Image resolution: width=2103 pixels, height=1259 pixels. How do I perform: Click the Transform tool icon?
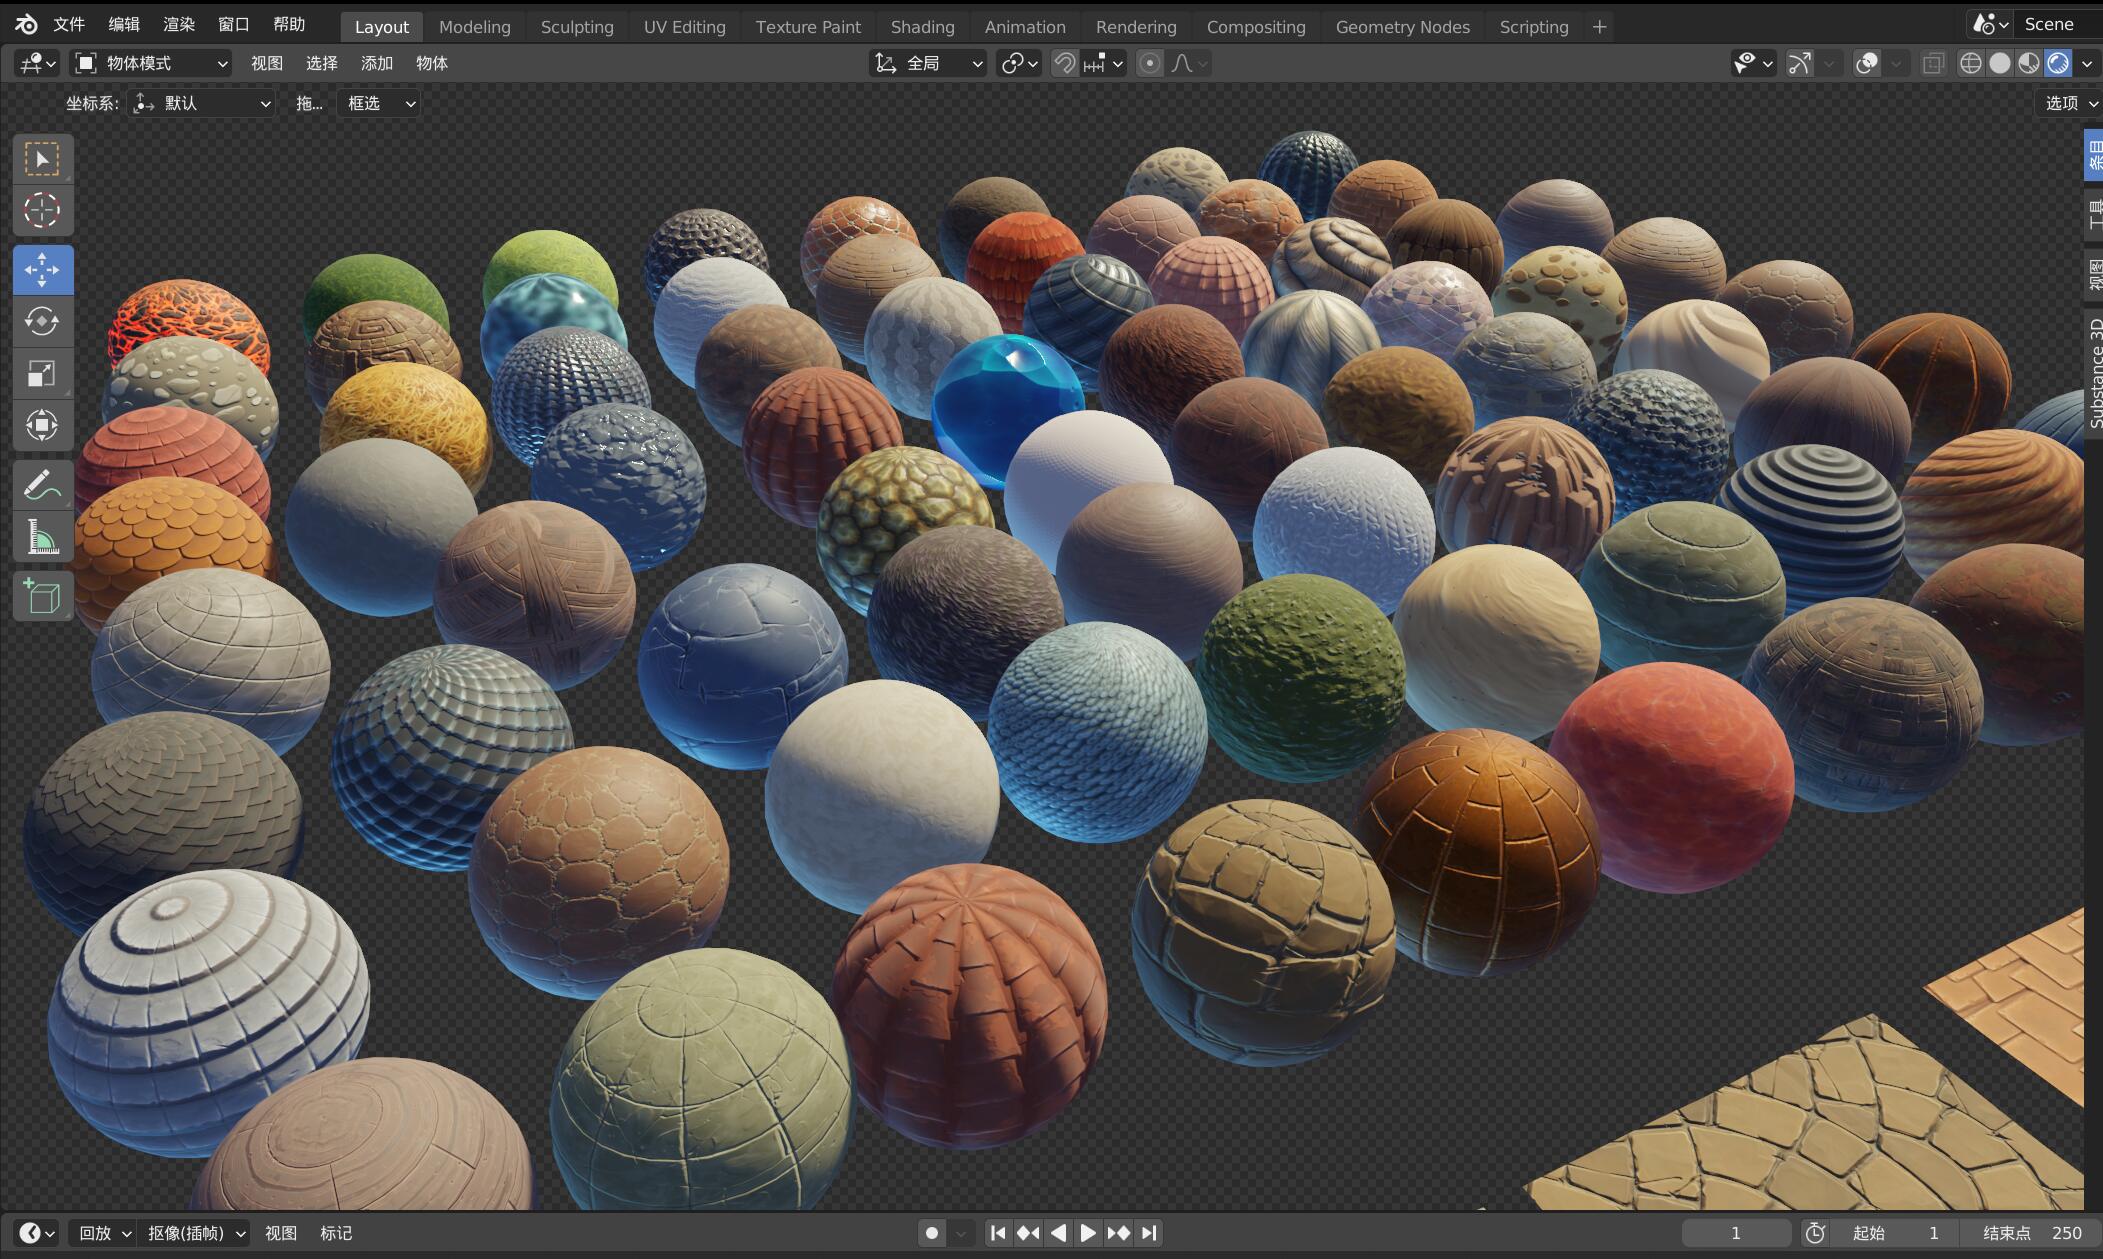click(x=42, y=426)
